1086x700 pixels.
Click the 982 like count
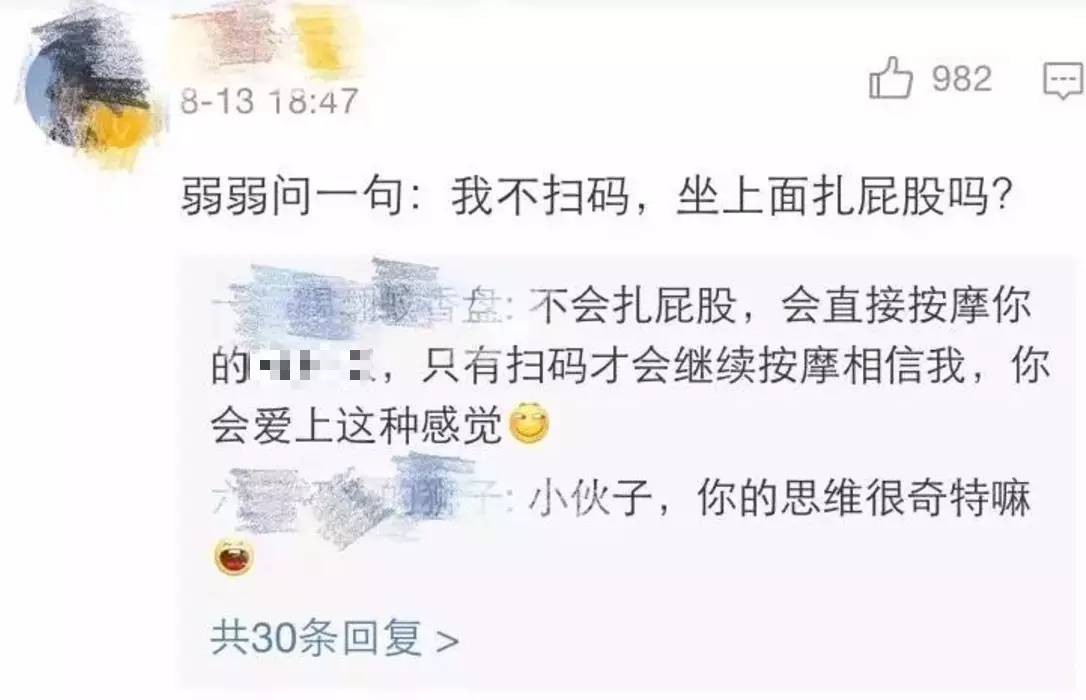(x=961, y=78)
